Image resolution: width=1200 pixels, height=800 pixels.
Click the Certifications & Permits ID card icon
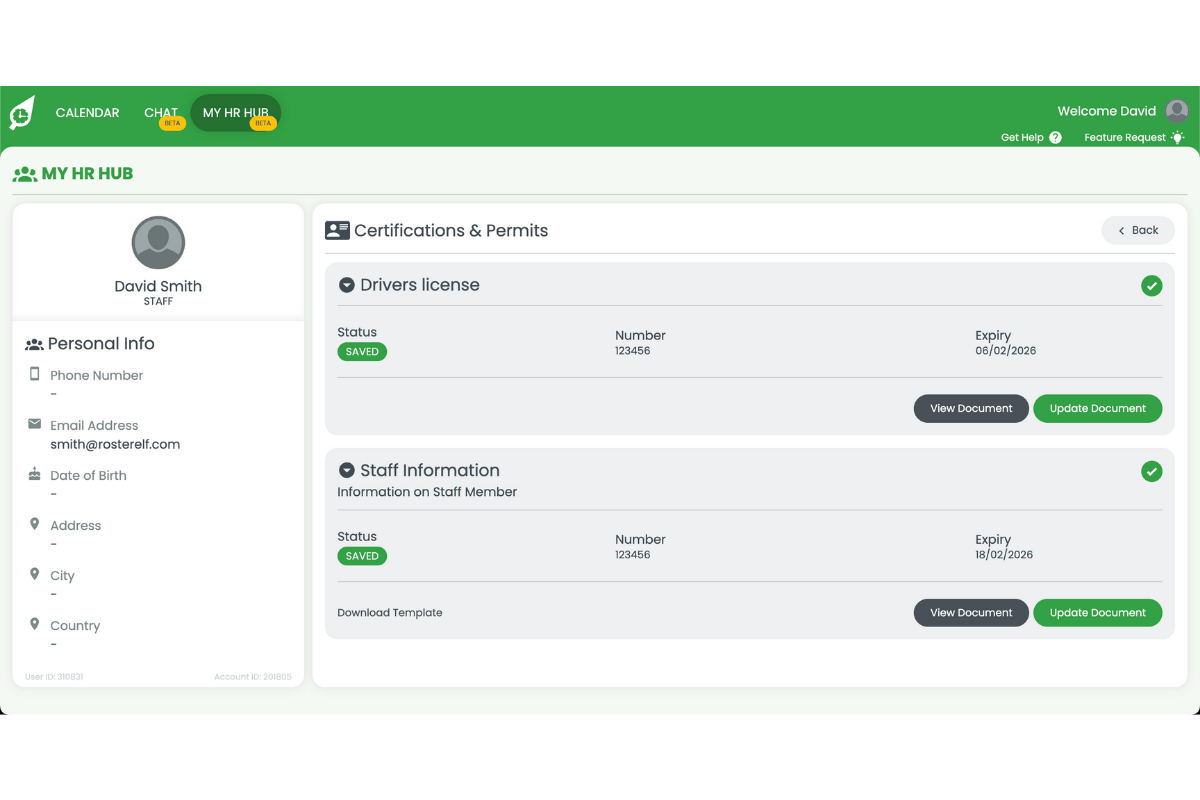click(337, 230)
